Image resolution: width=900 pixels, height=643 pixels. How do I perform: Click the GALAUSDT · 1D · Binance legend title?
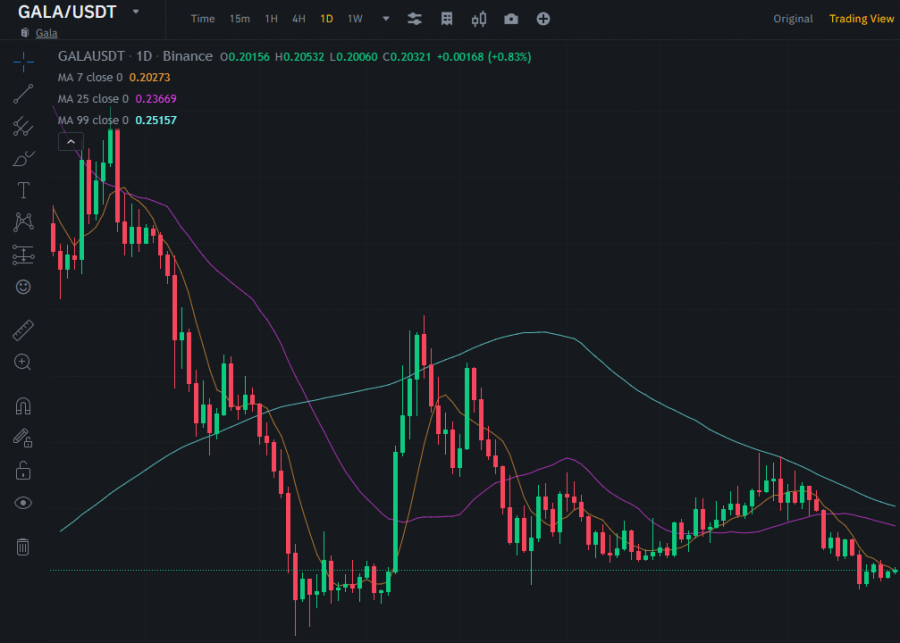[x=135, y=56]
